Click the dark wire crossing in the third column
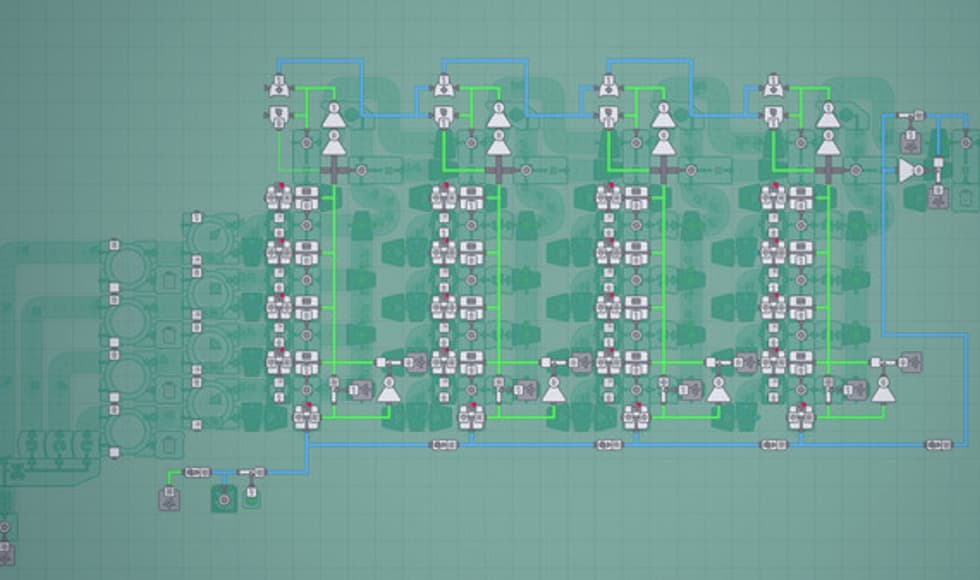This screenshot has height=580, width=980. (664, 171)
